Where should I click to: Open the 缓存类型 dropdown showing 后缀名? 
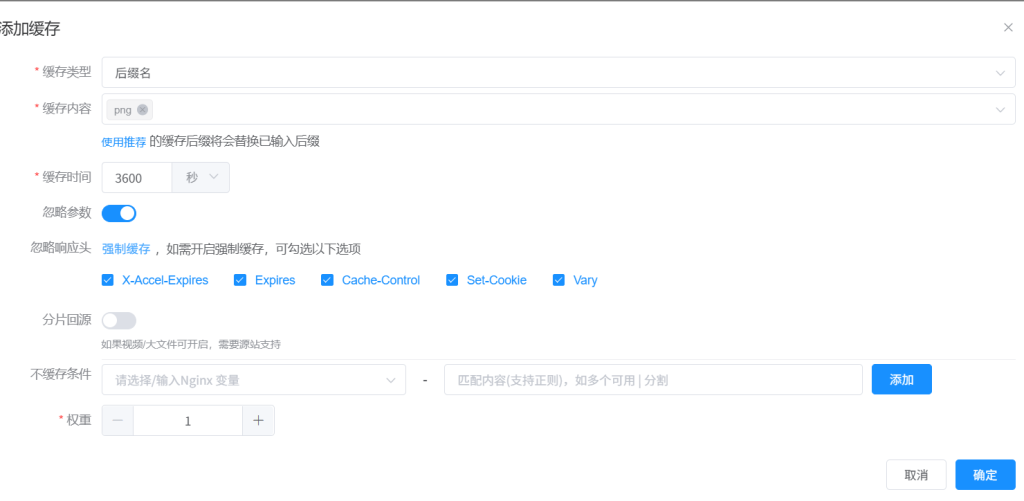(558, 72)
